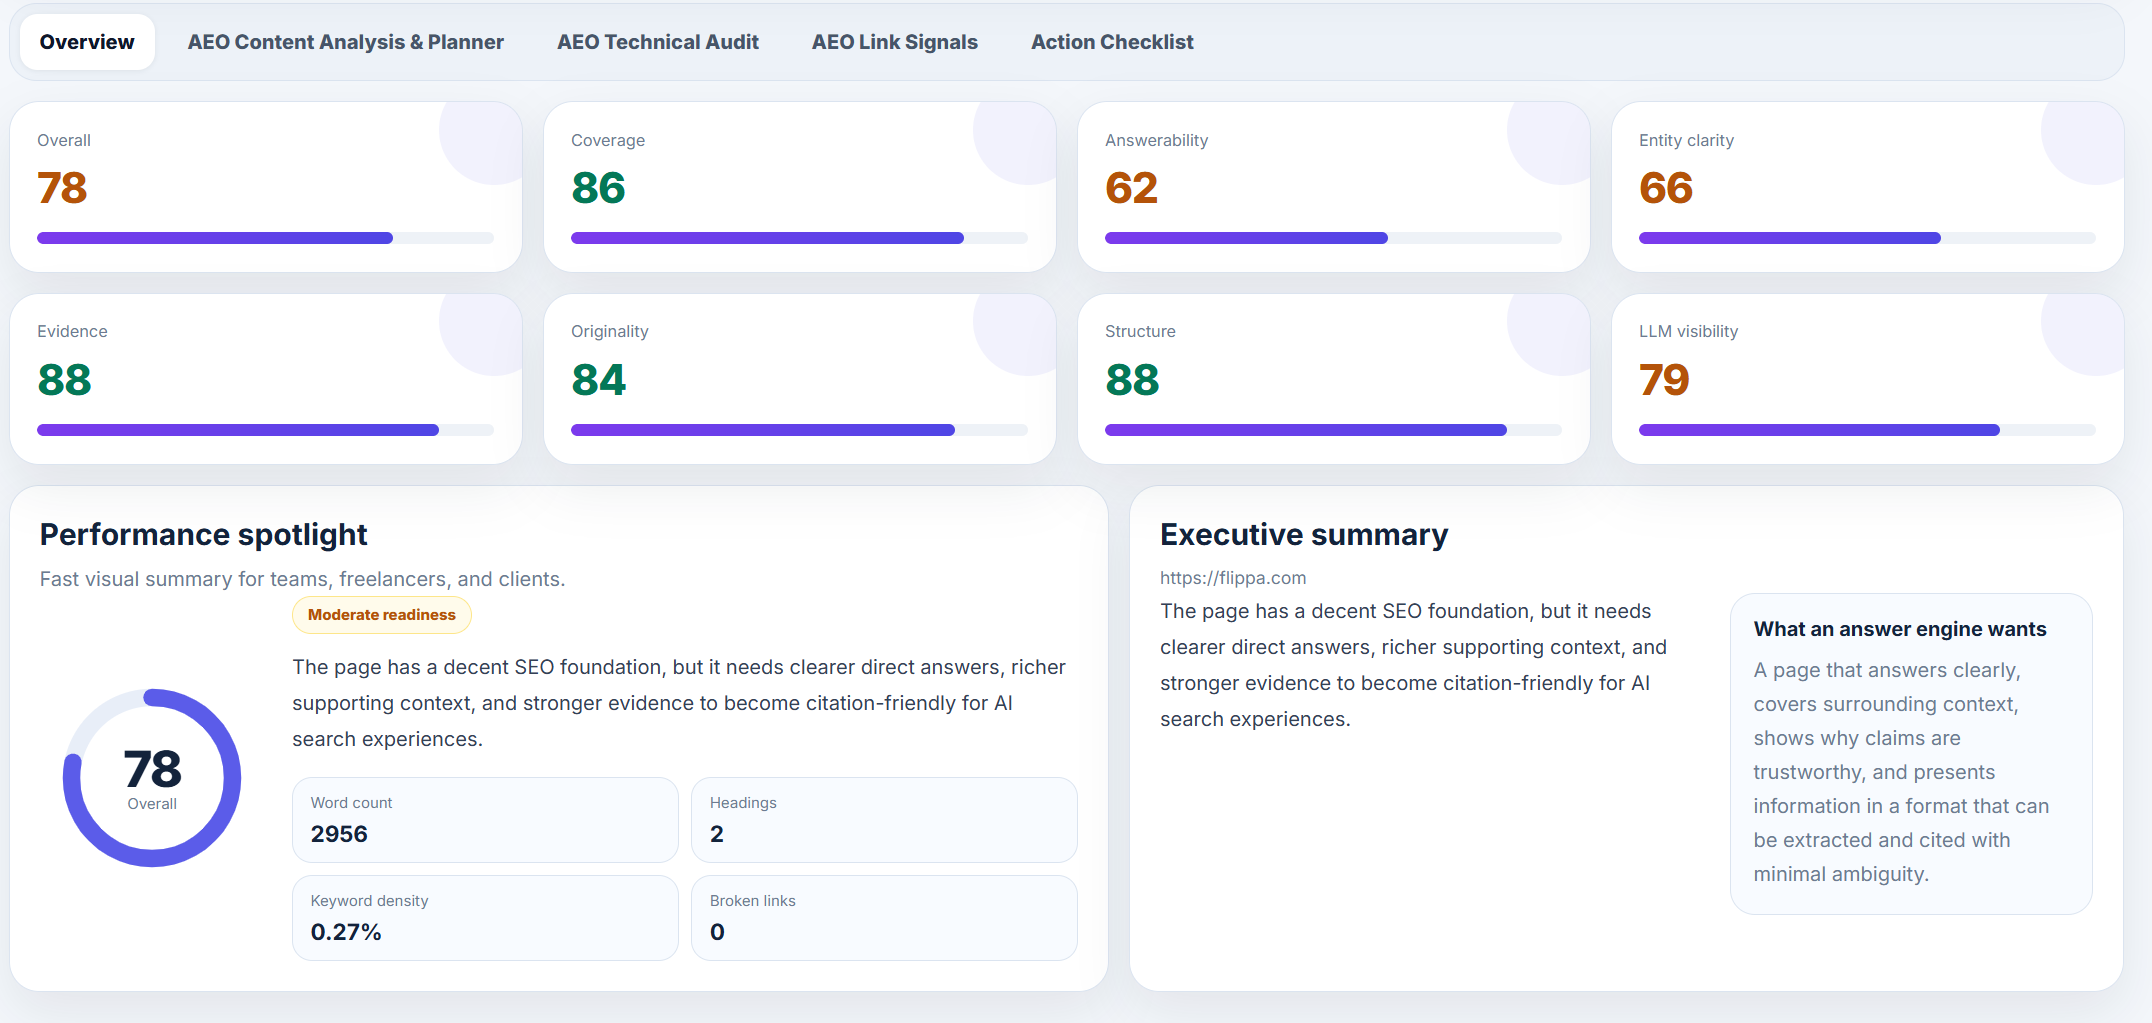Click the flippa.com URL link
The width and height of the screenshot is (2152, 1023).
pos(1233,578)
